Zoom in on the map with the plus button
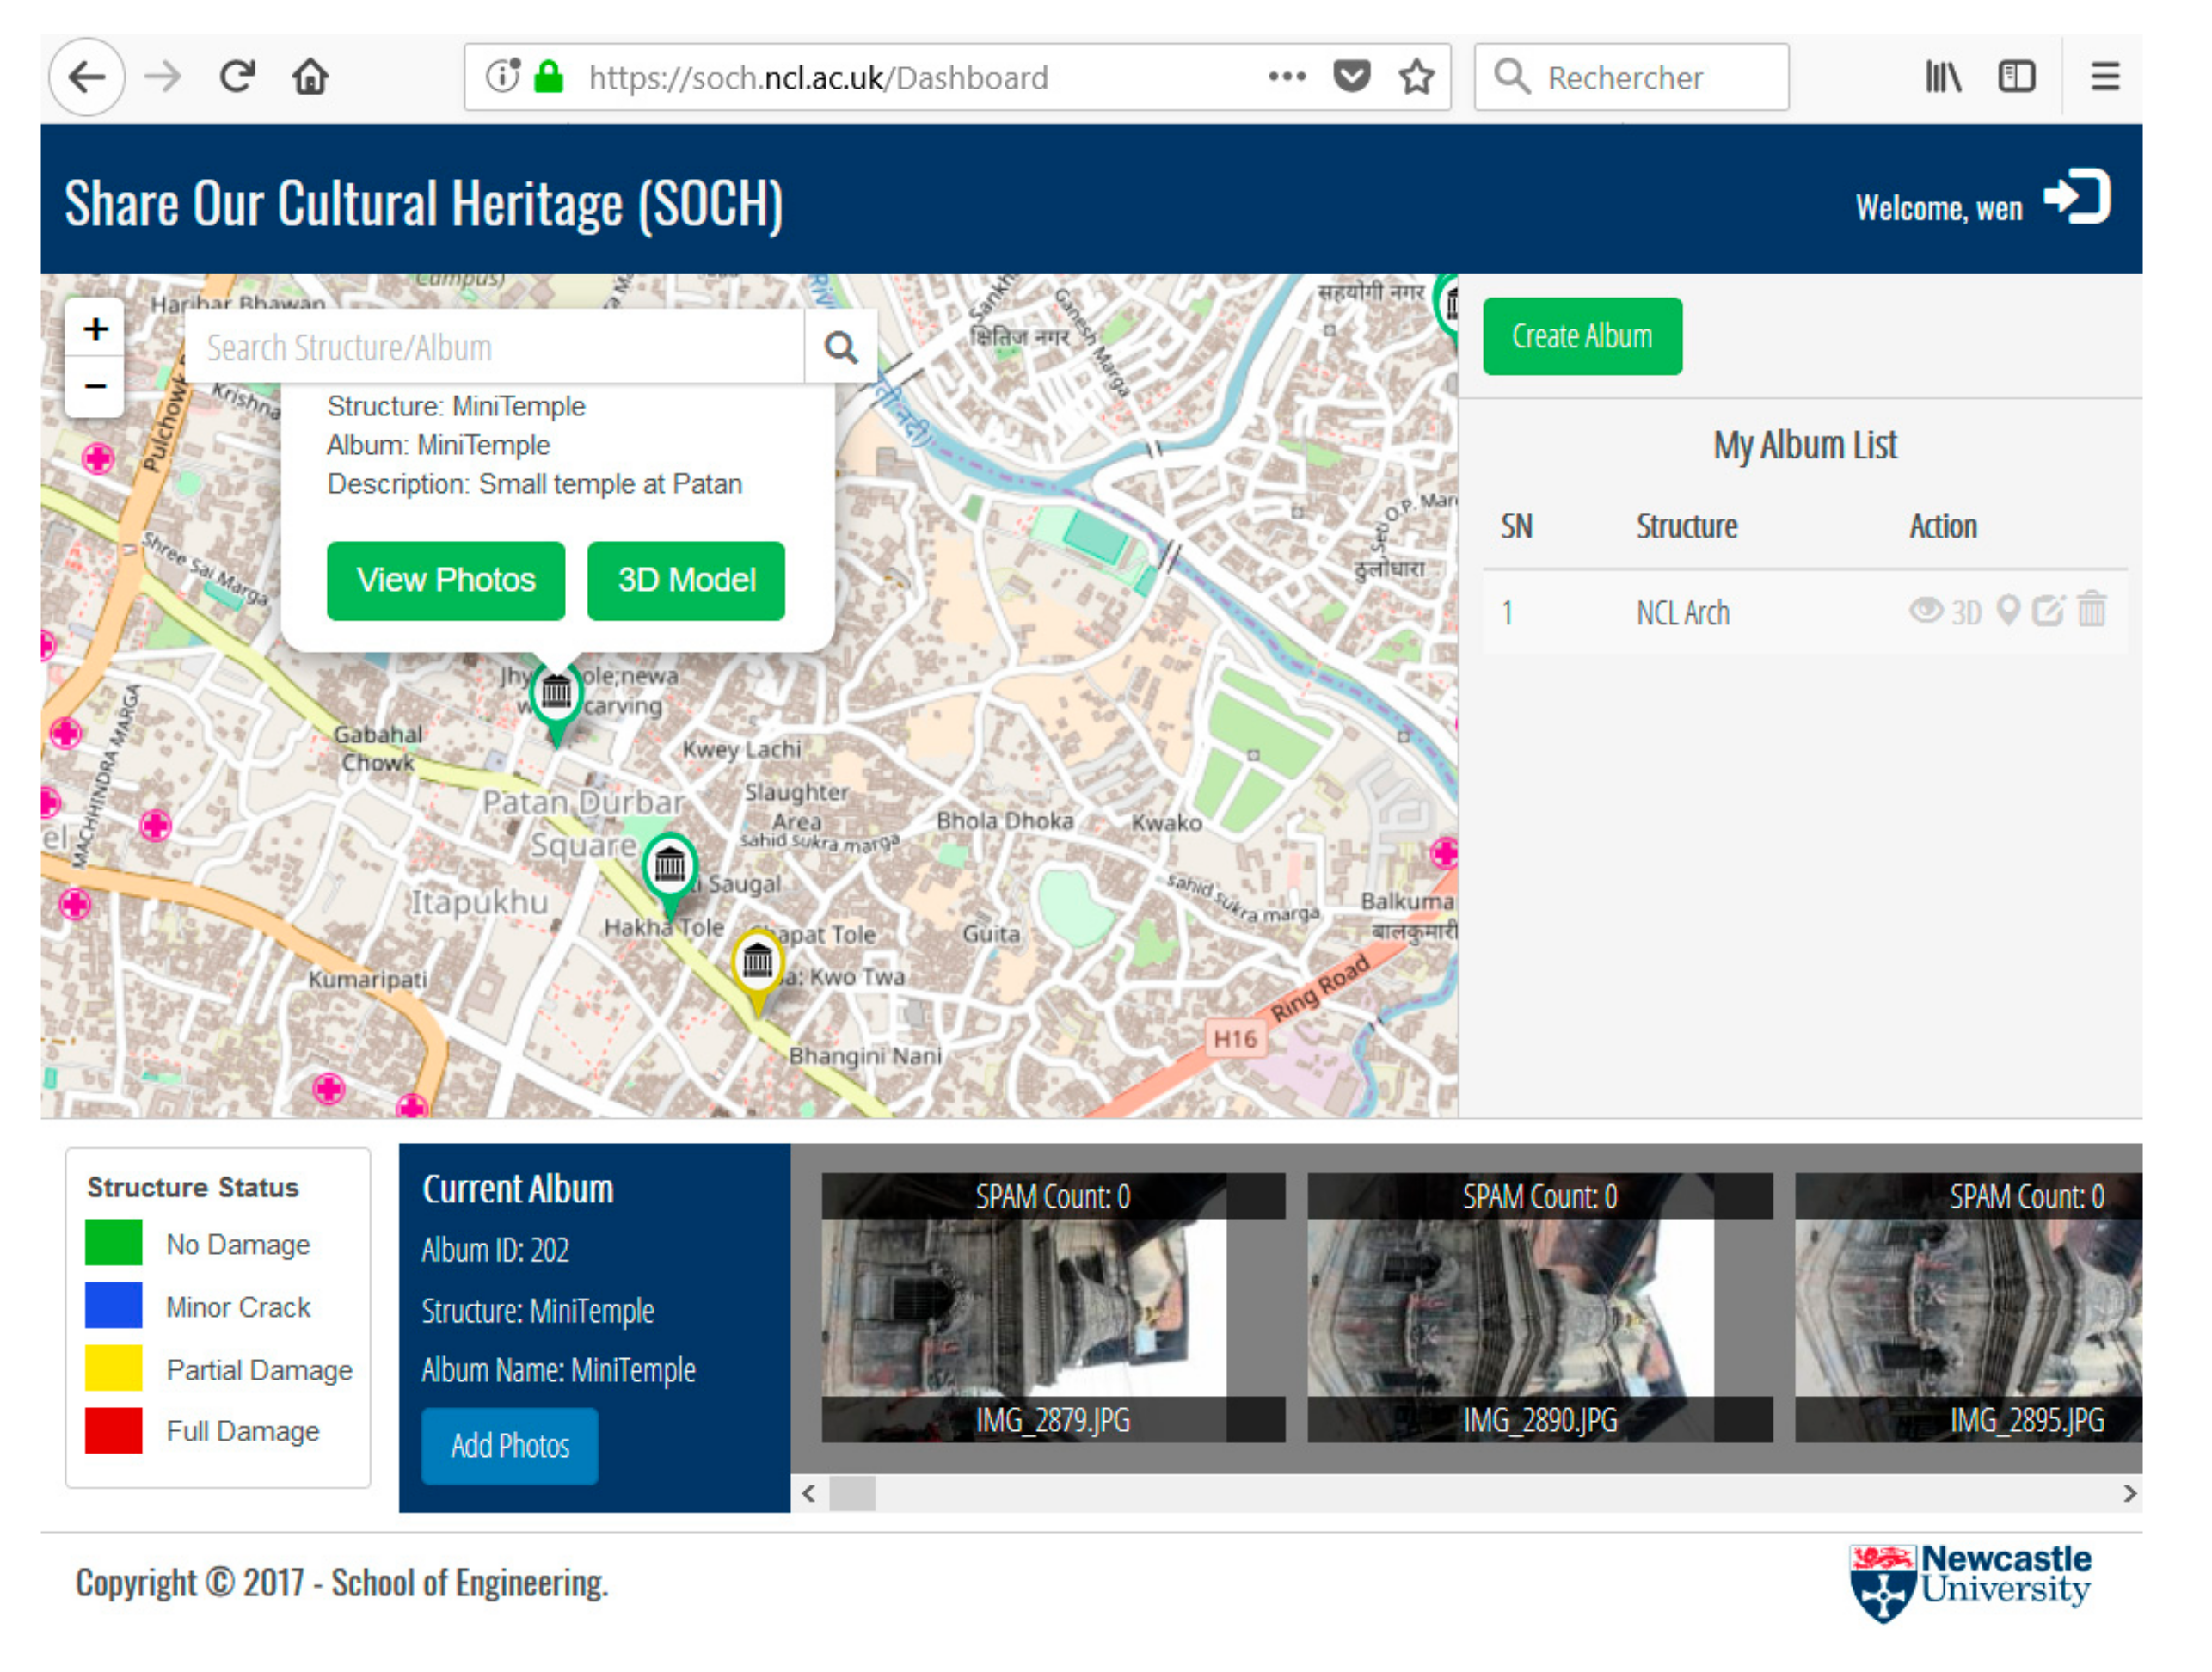2212x1672 pixels. (96, 329)
